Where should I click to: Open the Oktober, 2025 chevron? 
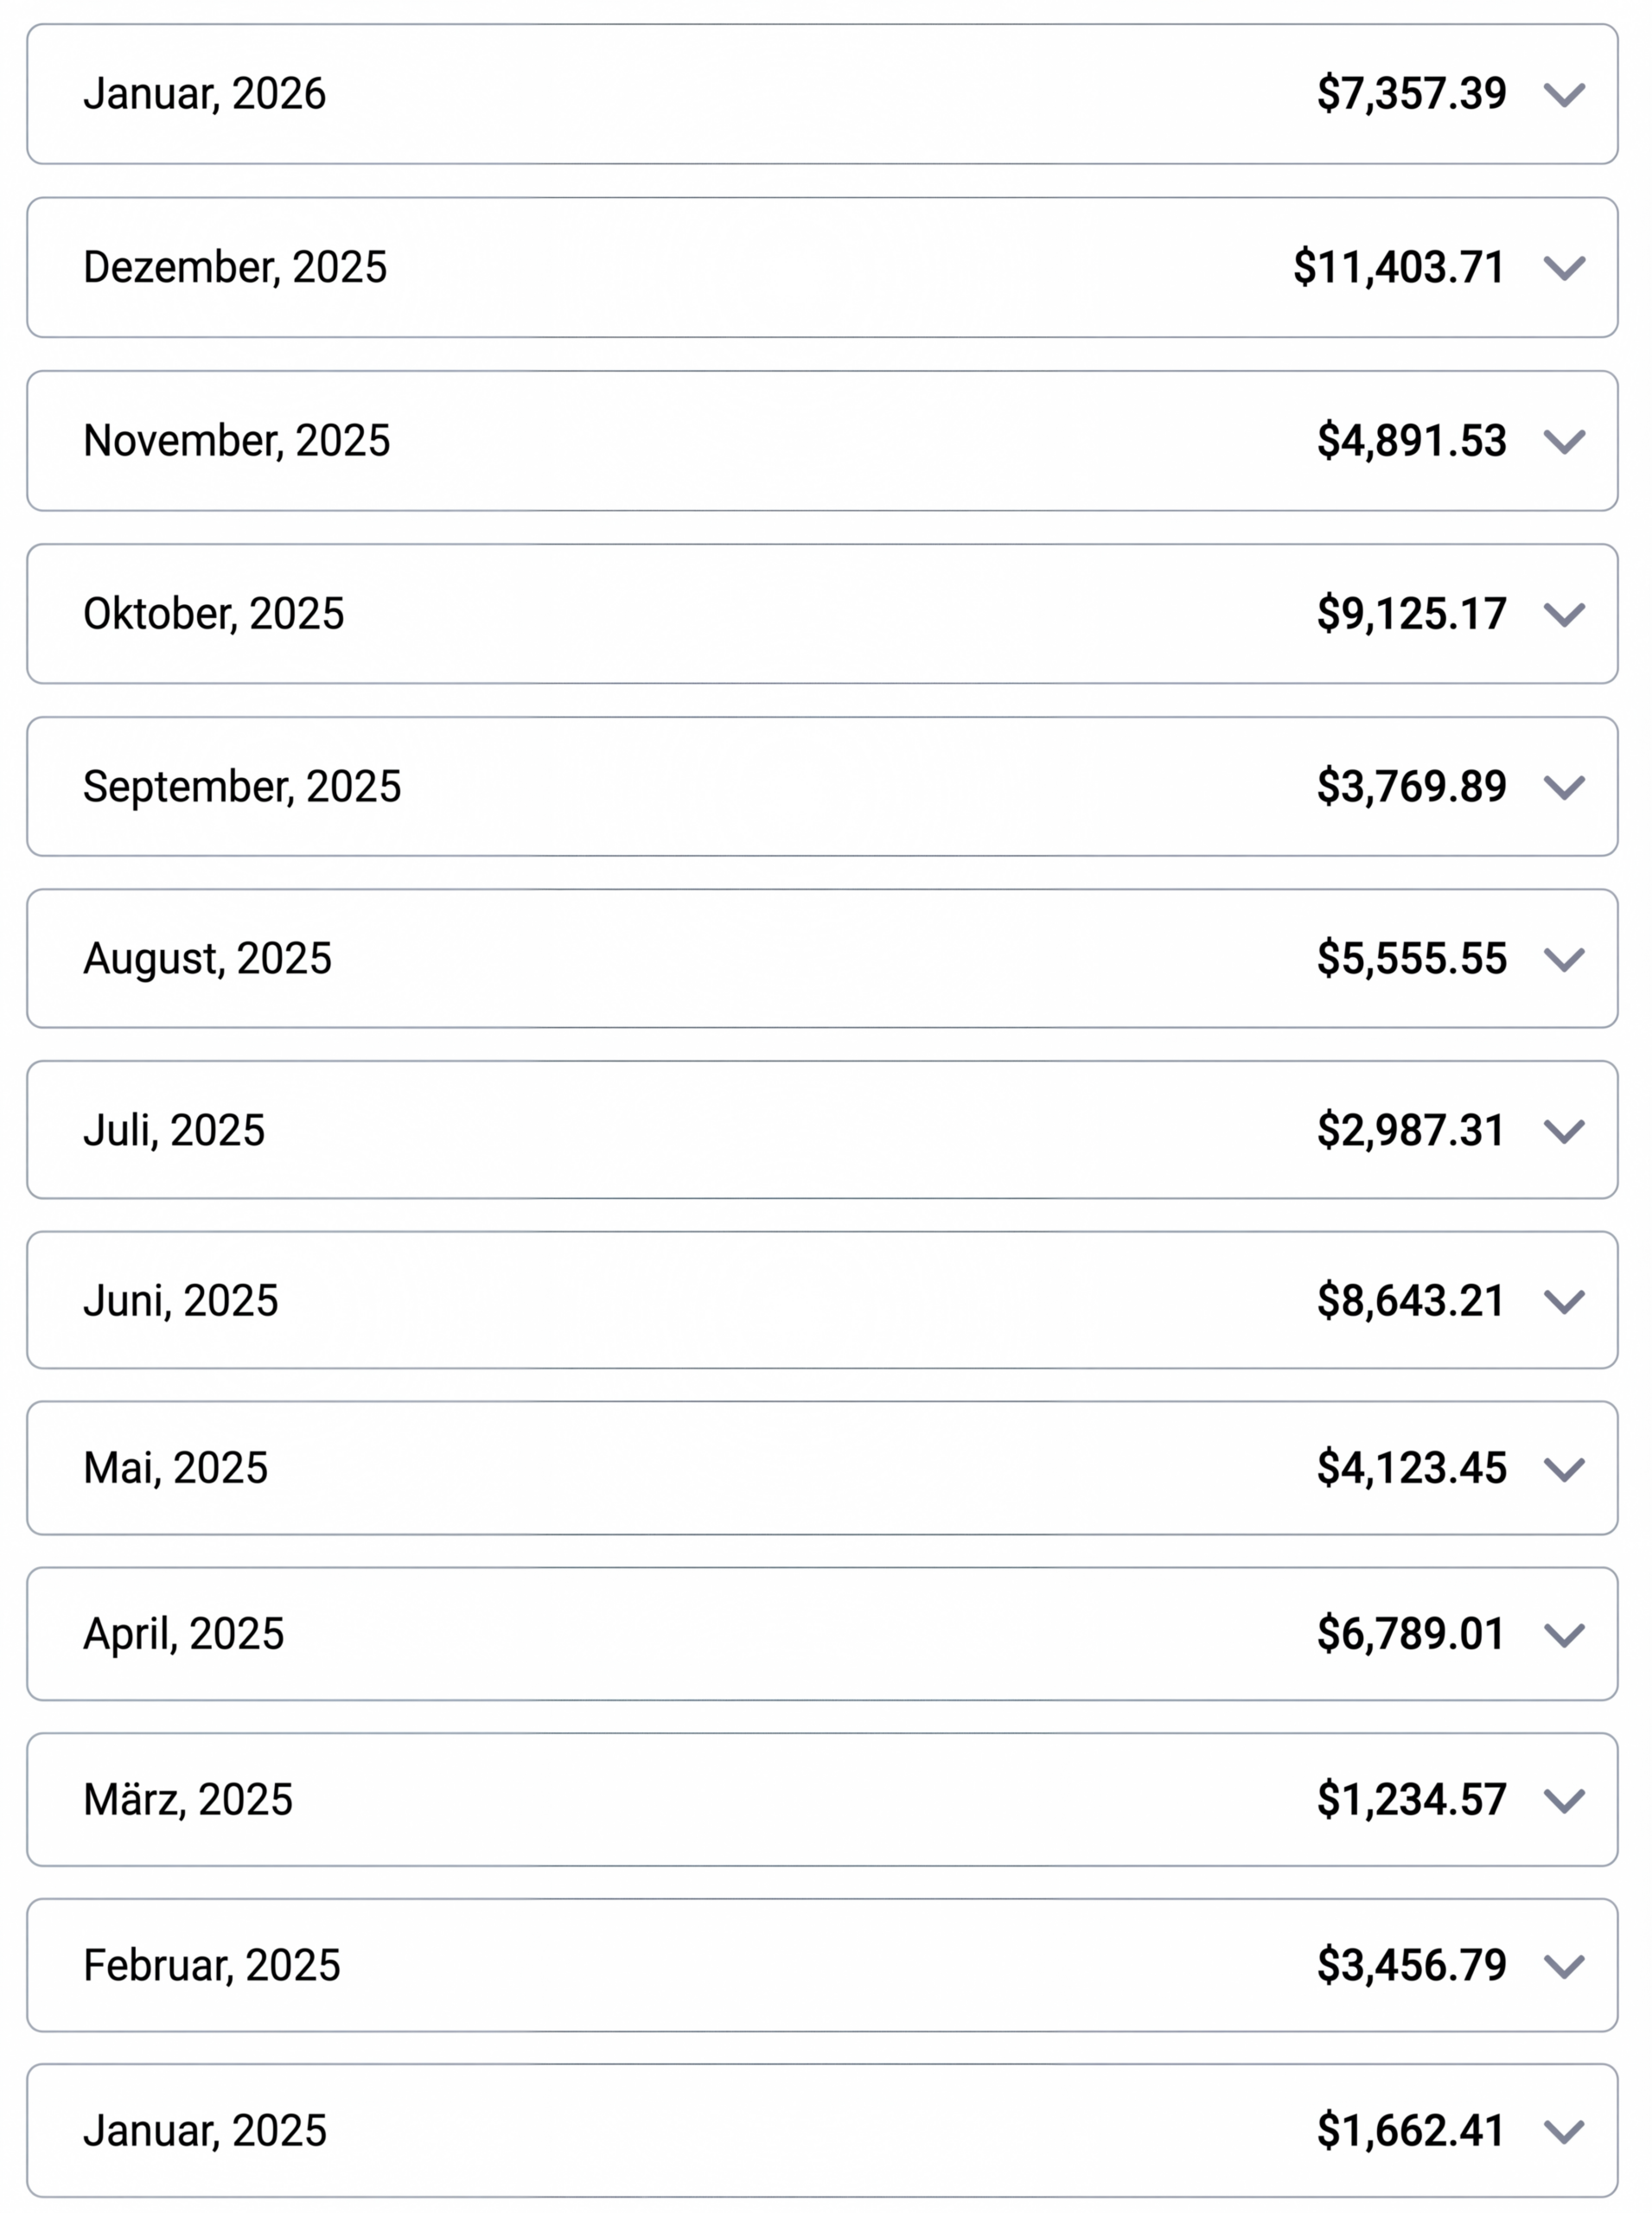pyautogui.click(x=1563, y=614)
